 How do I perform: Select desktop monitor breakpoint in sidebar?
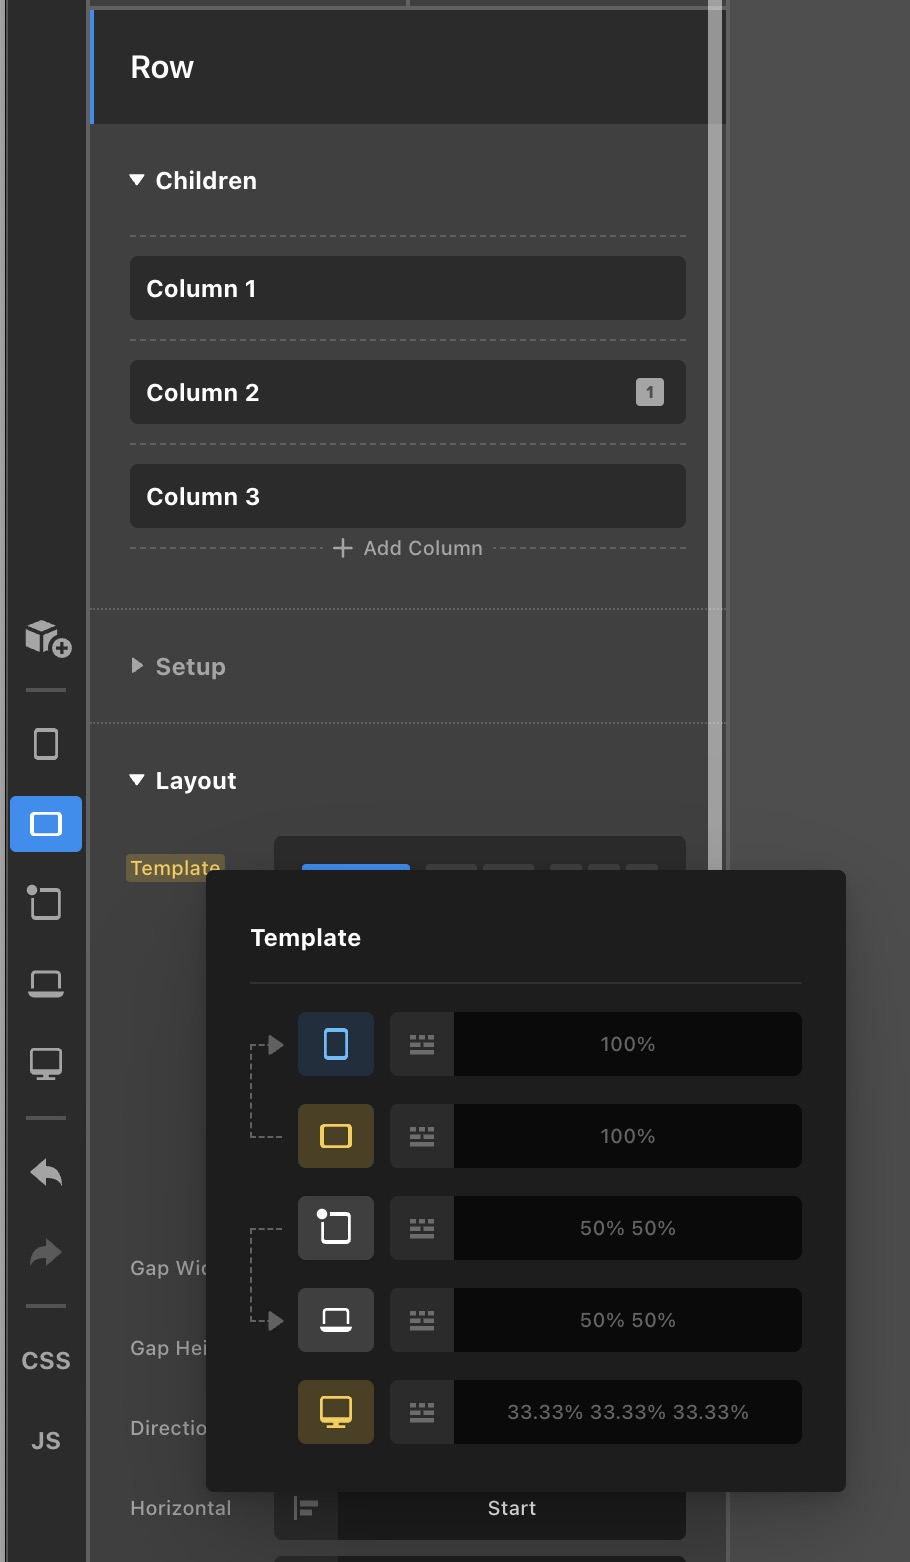pos(46,1064)
